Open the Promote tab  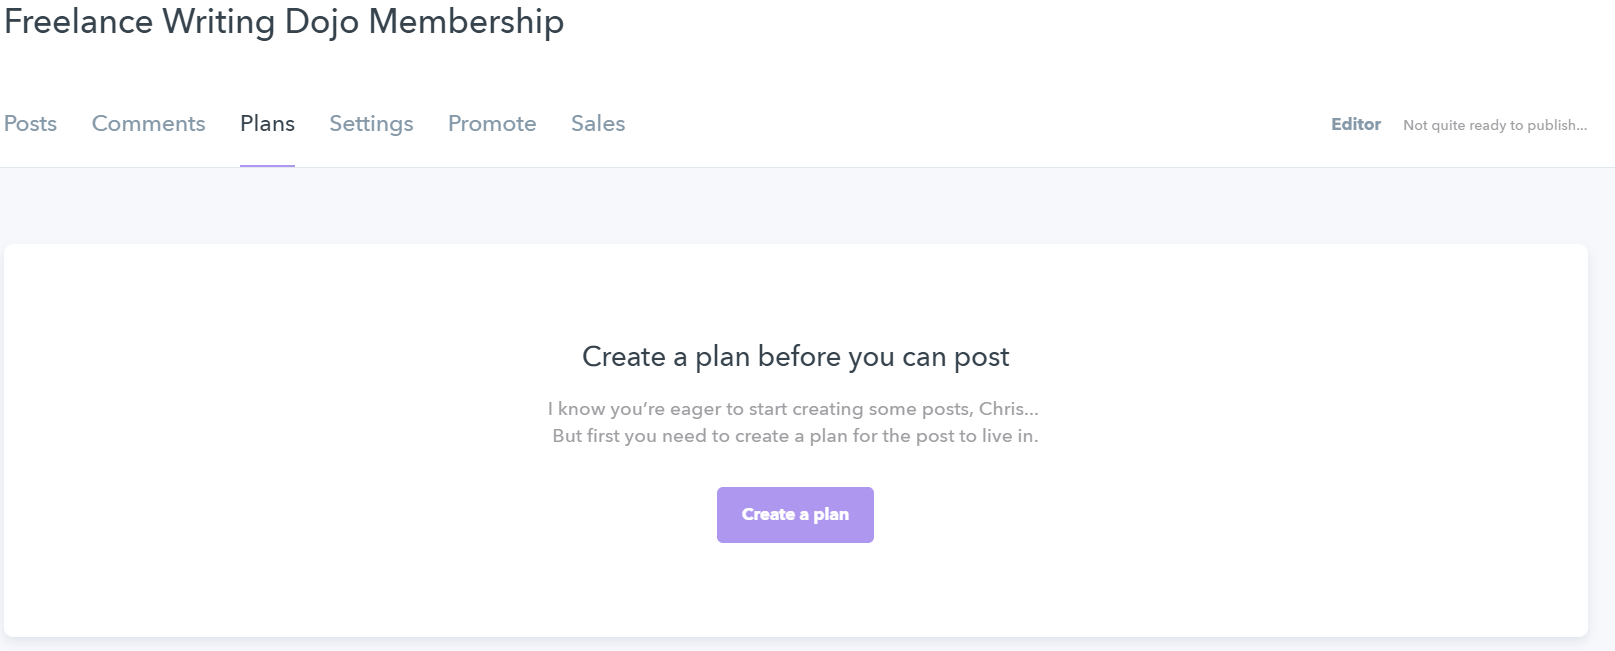click(x=492, y=124)
